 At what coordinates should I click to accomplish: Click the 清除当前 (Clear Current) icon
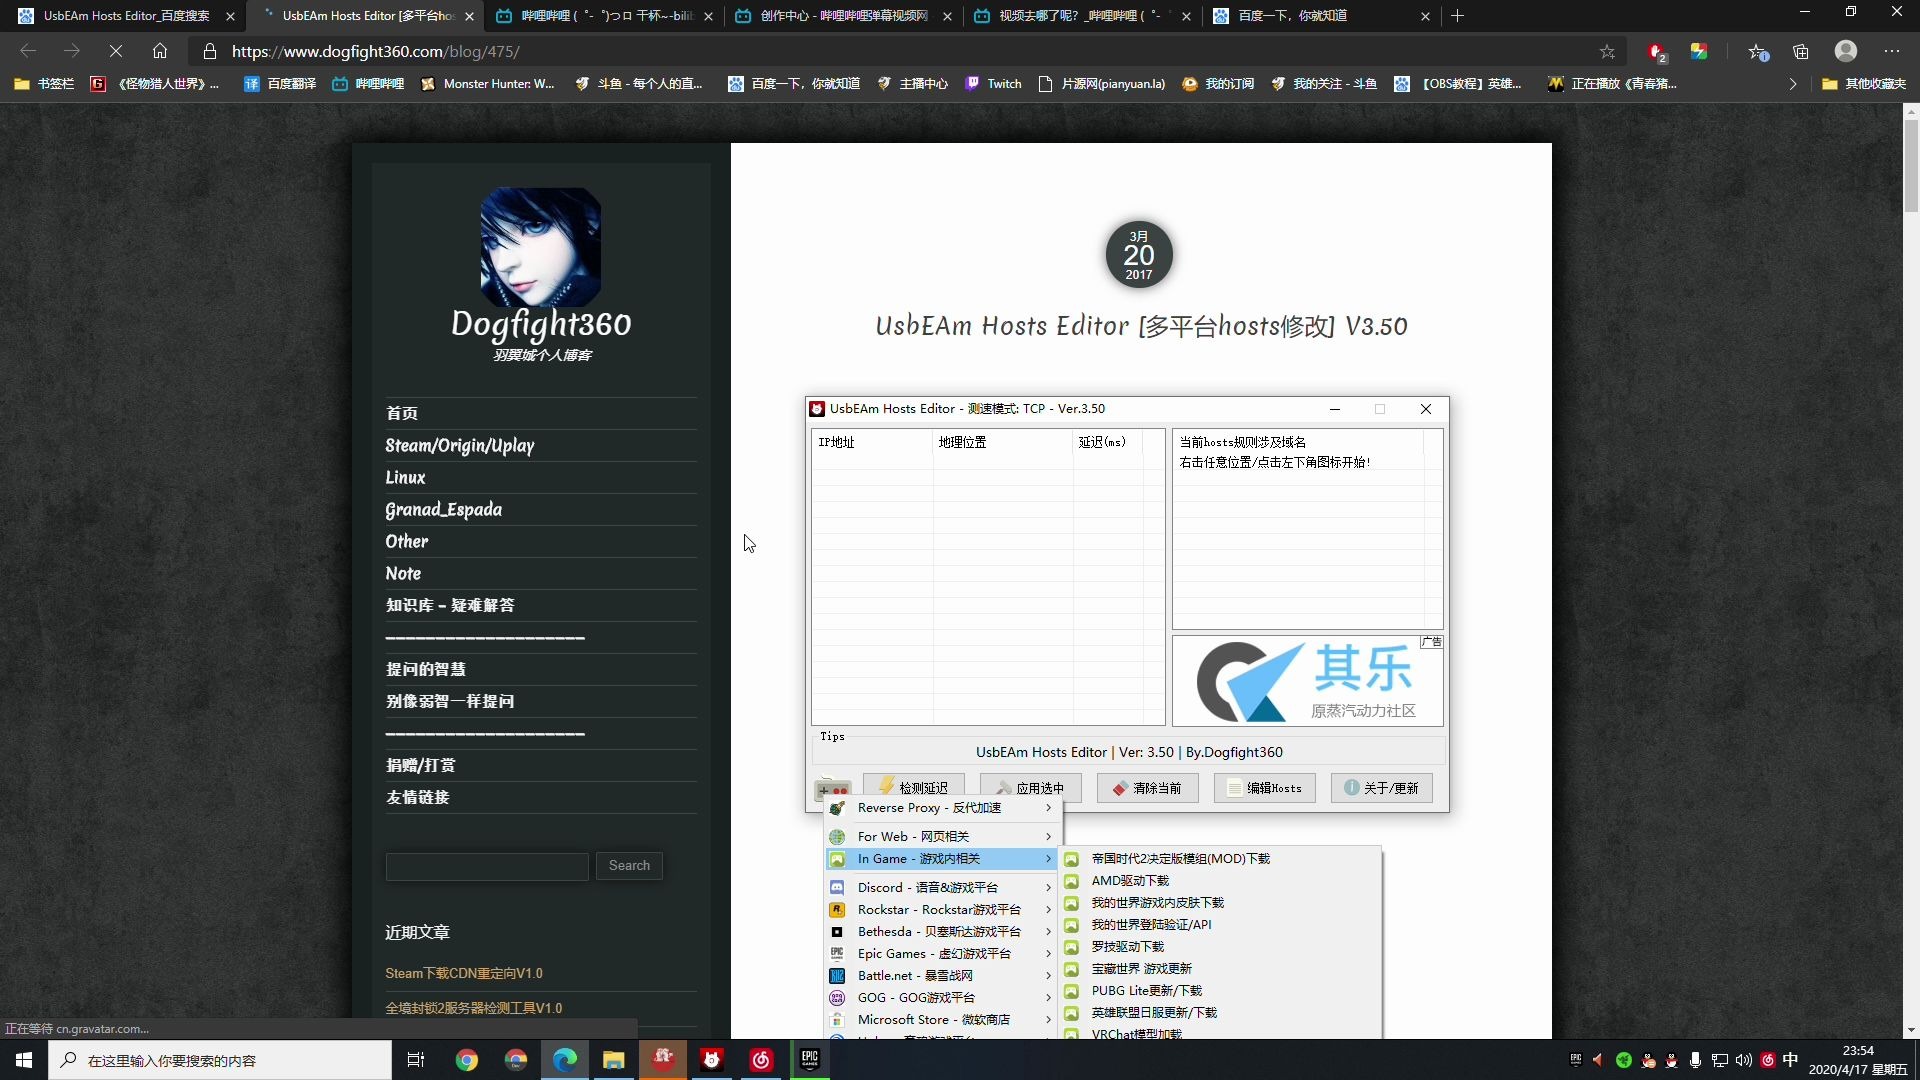pyautogui.click(x=1147, y=787)
